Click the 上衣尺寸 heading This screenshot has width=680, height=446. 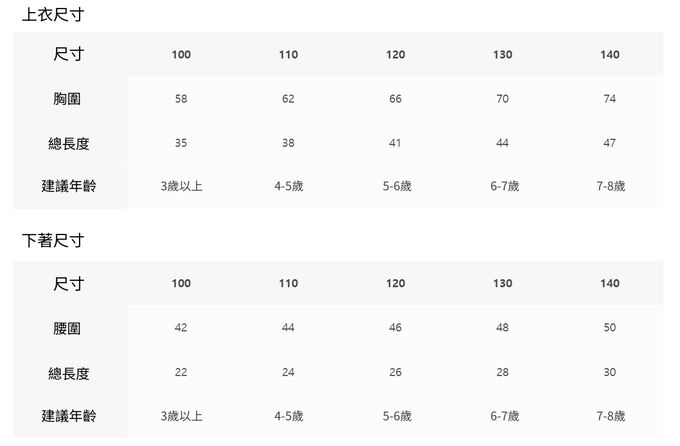[52, 13]
